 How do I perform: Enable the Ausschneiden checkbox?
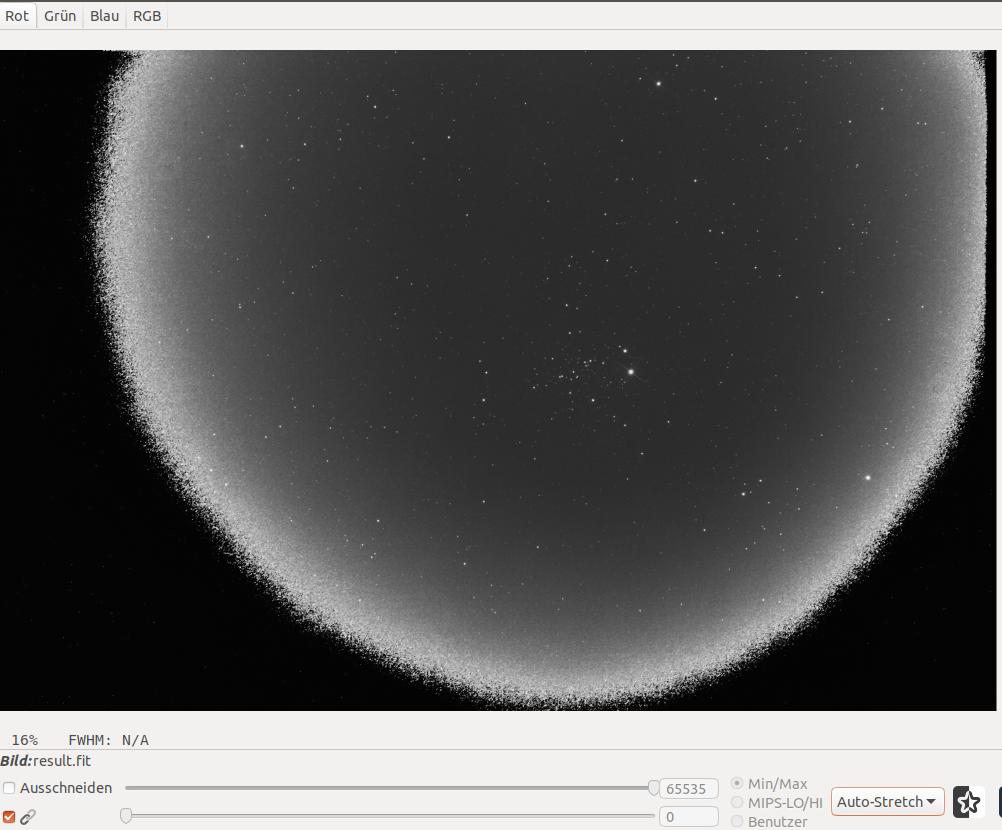pyautogui.click(x=9, y=788)
